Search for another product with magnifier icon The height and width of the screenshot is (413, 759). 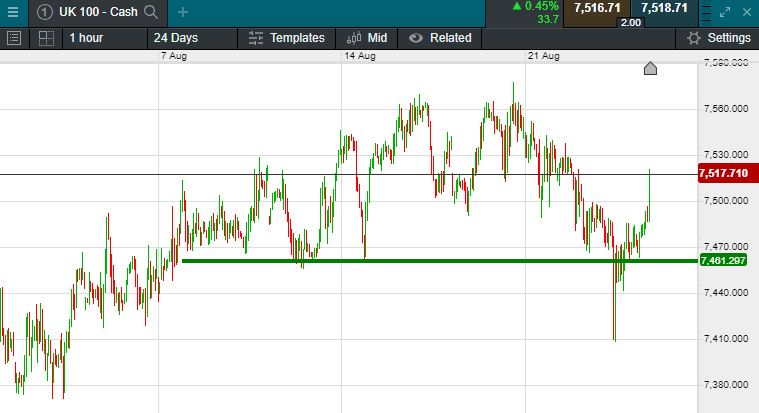(151, 12)
